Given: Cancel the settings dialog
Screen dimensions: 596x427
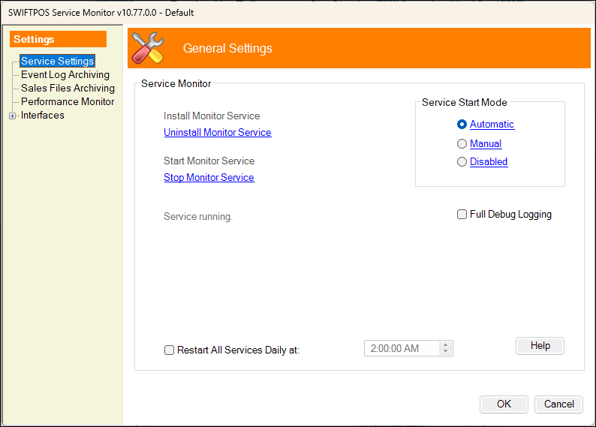Looking at the screenshot, I should 558,404.
